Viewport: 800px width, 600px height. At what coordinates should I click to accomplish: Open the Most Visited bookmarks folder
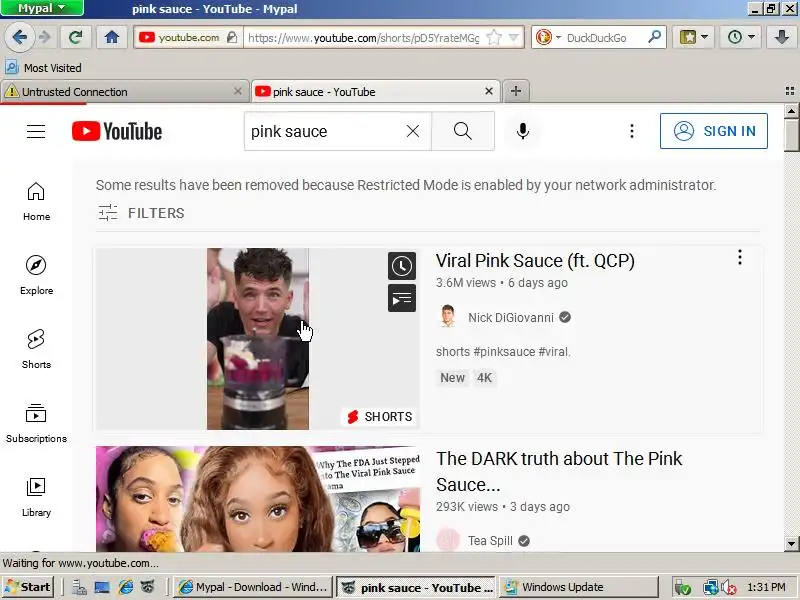[x=43, y=67]
